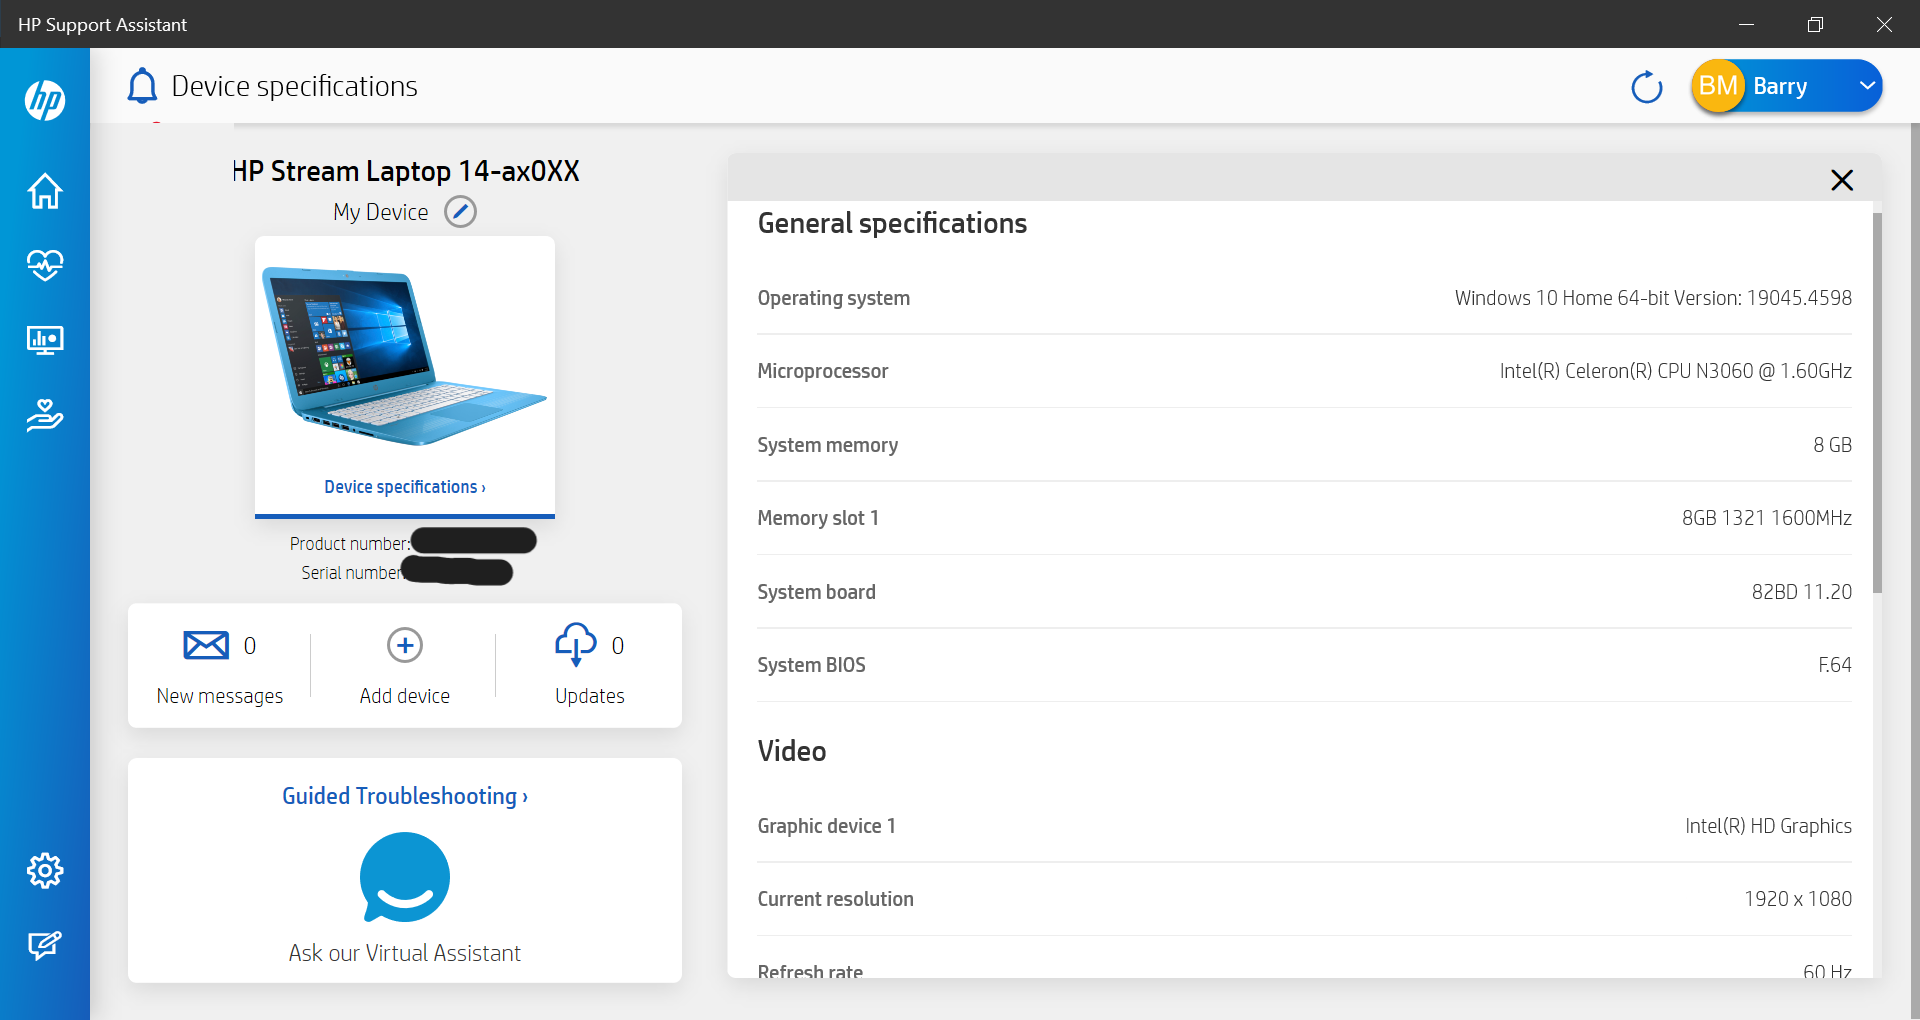Screen dimensions: 1920x1020
Task: Click the specifications panel scrollbar
Action: point(1877,400)
